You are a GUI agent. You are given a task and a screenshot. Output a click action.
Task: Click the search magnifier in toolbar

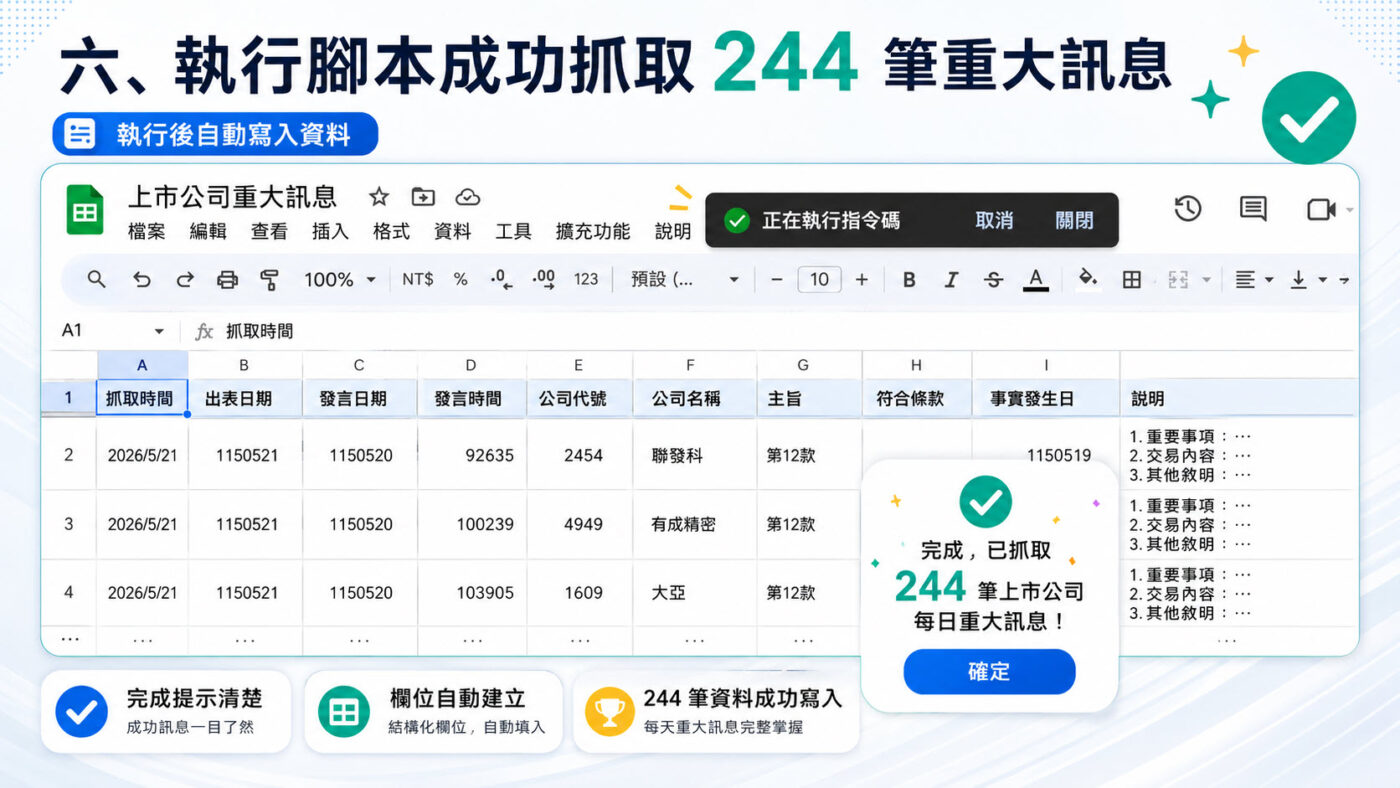pyautogui.click(x=97, y=279)
